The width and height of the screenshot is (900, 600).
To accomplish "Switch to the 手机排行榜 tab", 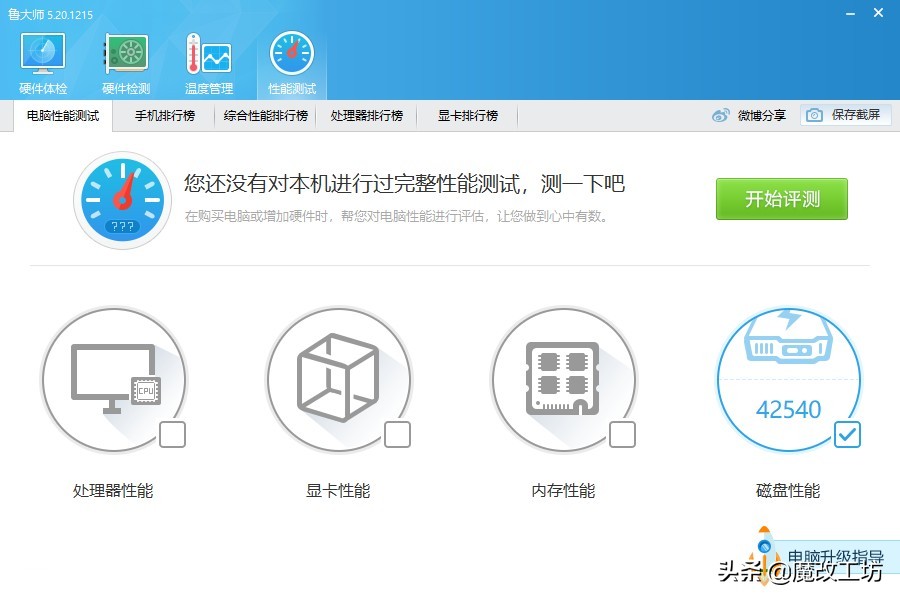I will pos(165,116).
